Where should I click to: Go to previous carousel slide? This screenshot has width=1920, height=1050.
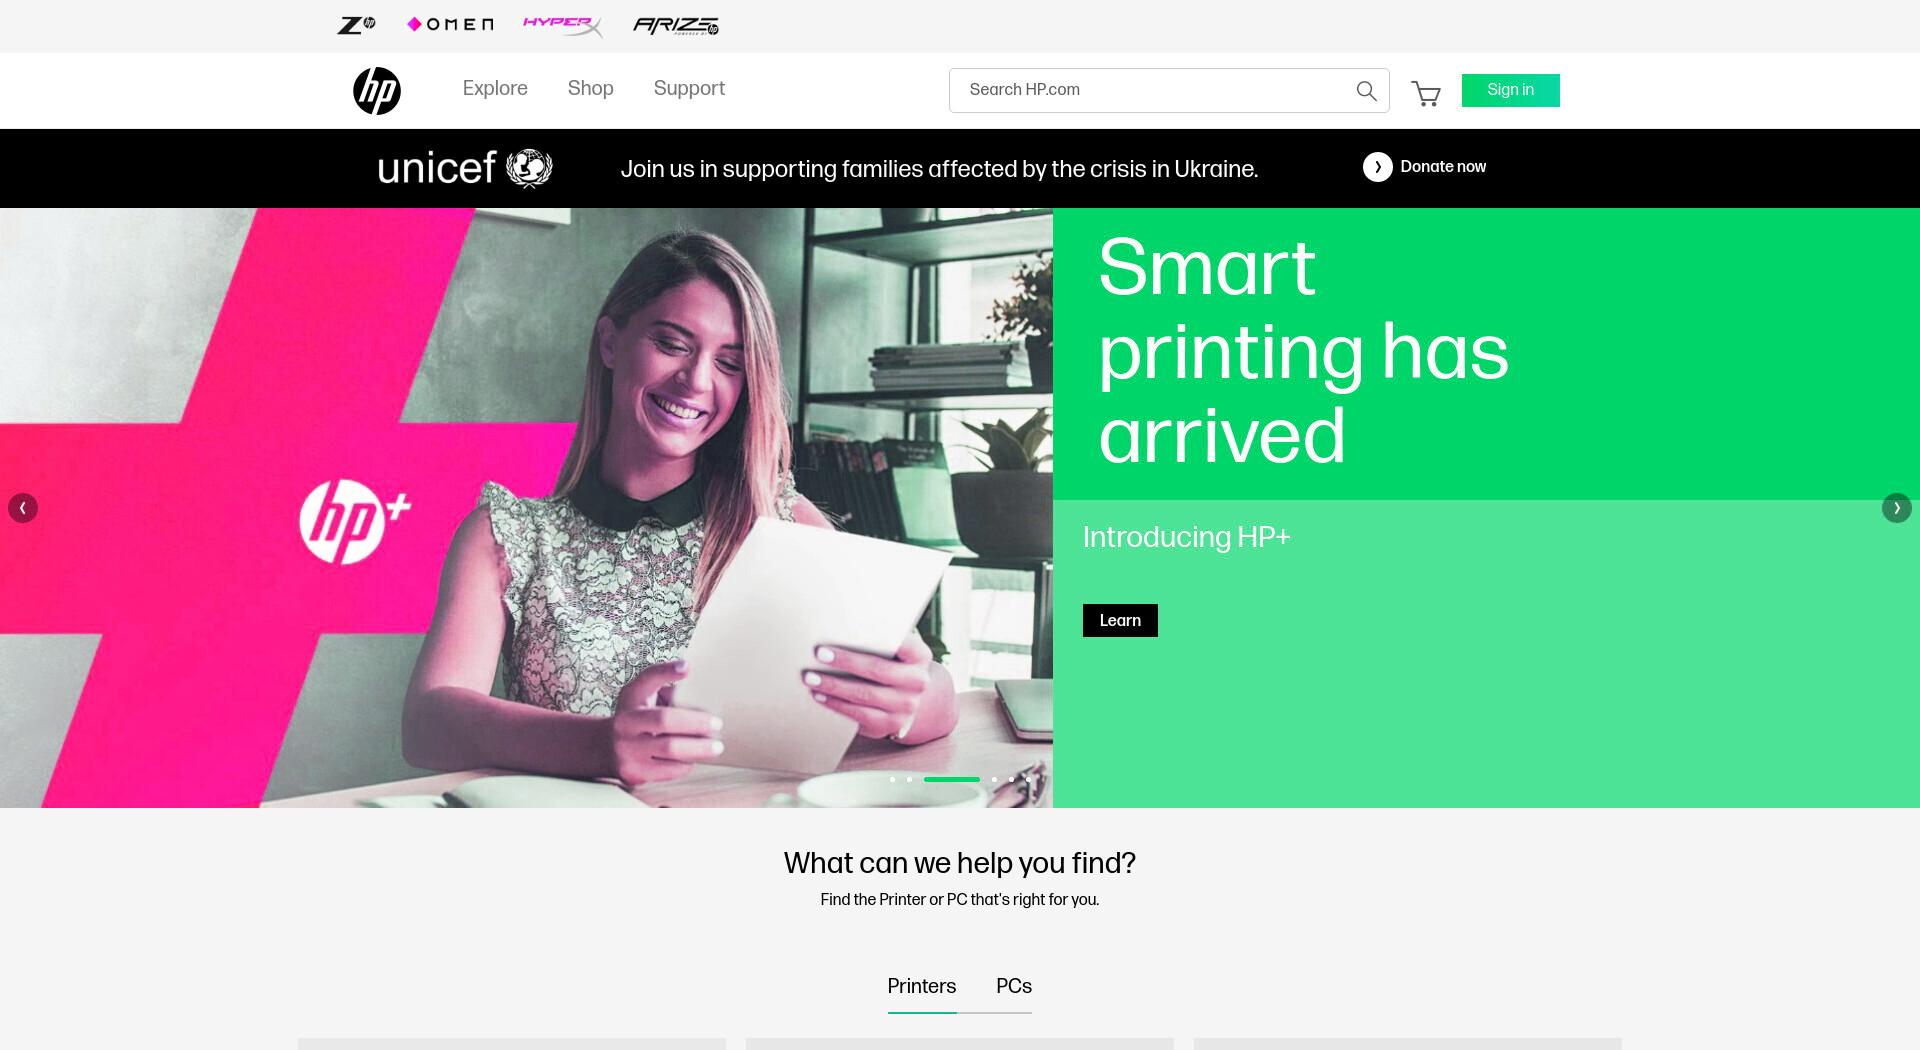pyautogui.click(x=23, y=508)
